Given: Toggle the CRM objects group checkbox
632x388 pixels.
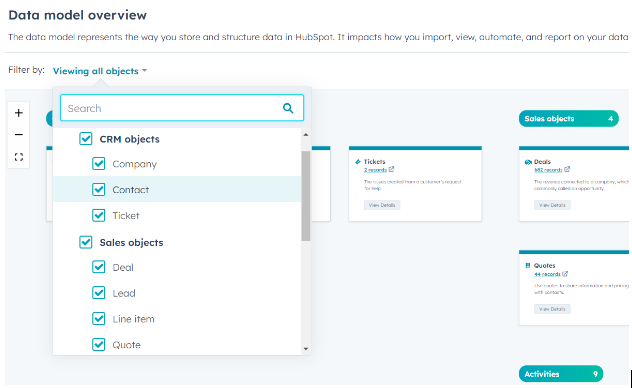Looking at the screenshot, I should point(85,139).
